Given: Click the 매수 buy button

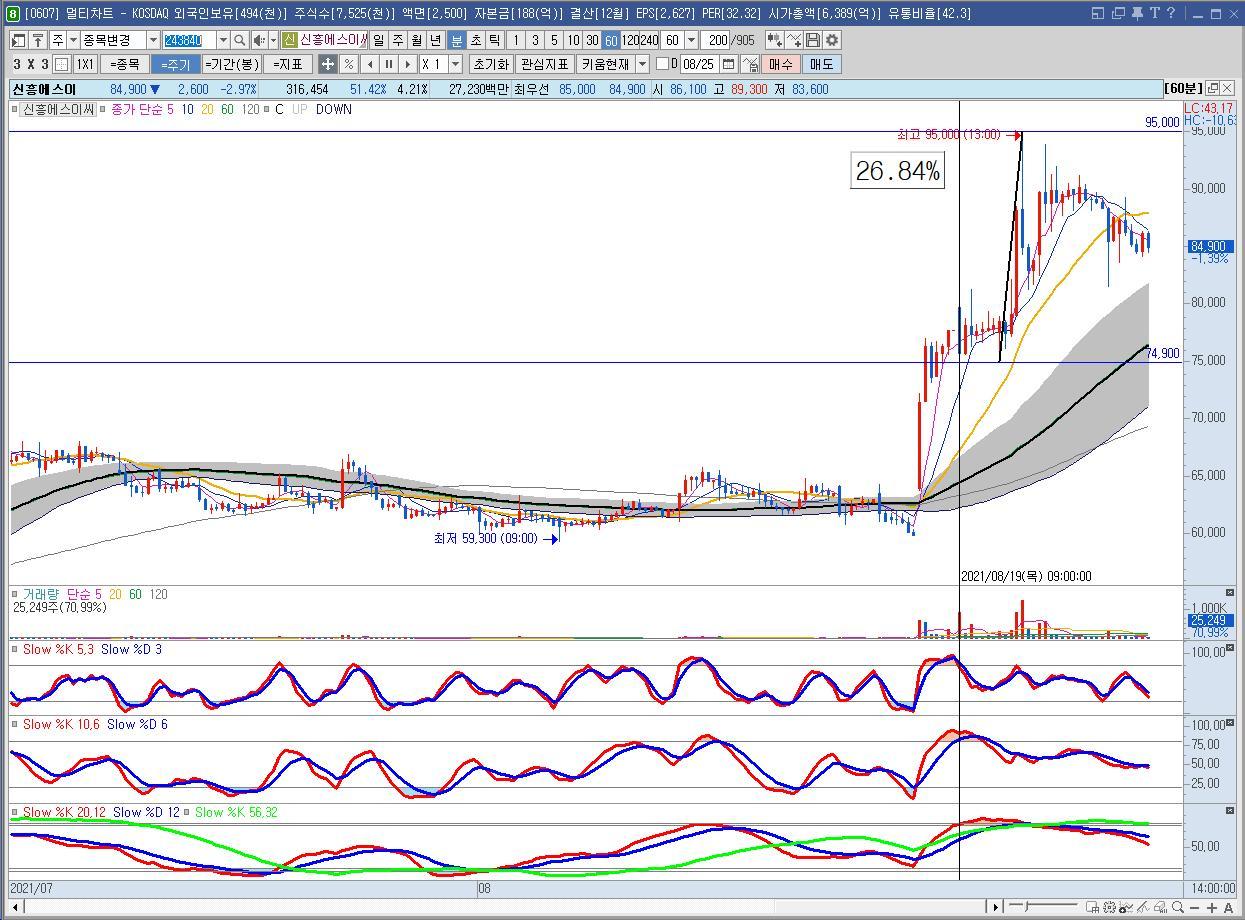Looking at the screenshot, I should 779,64.
